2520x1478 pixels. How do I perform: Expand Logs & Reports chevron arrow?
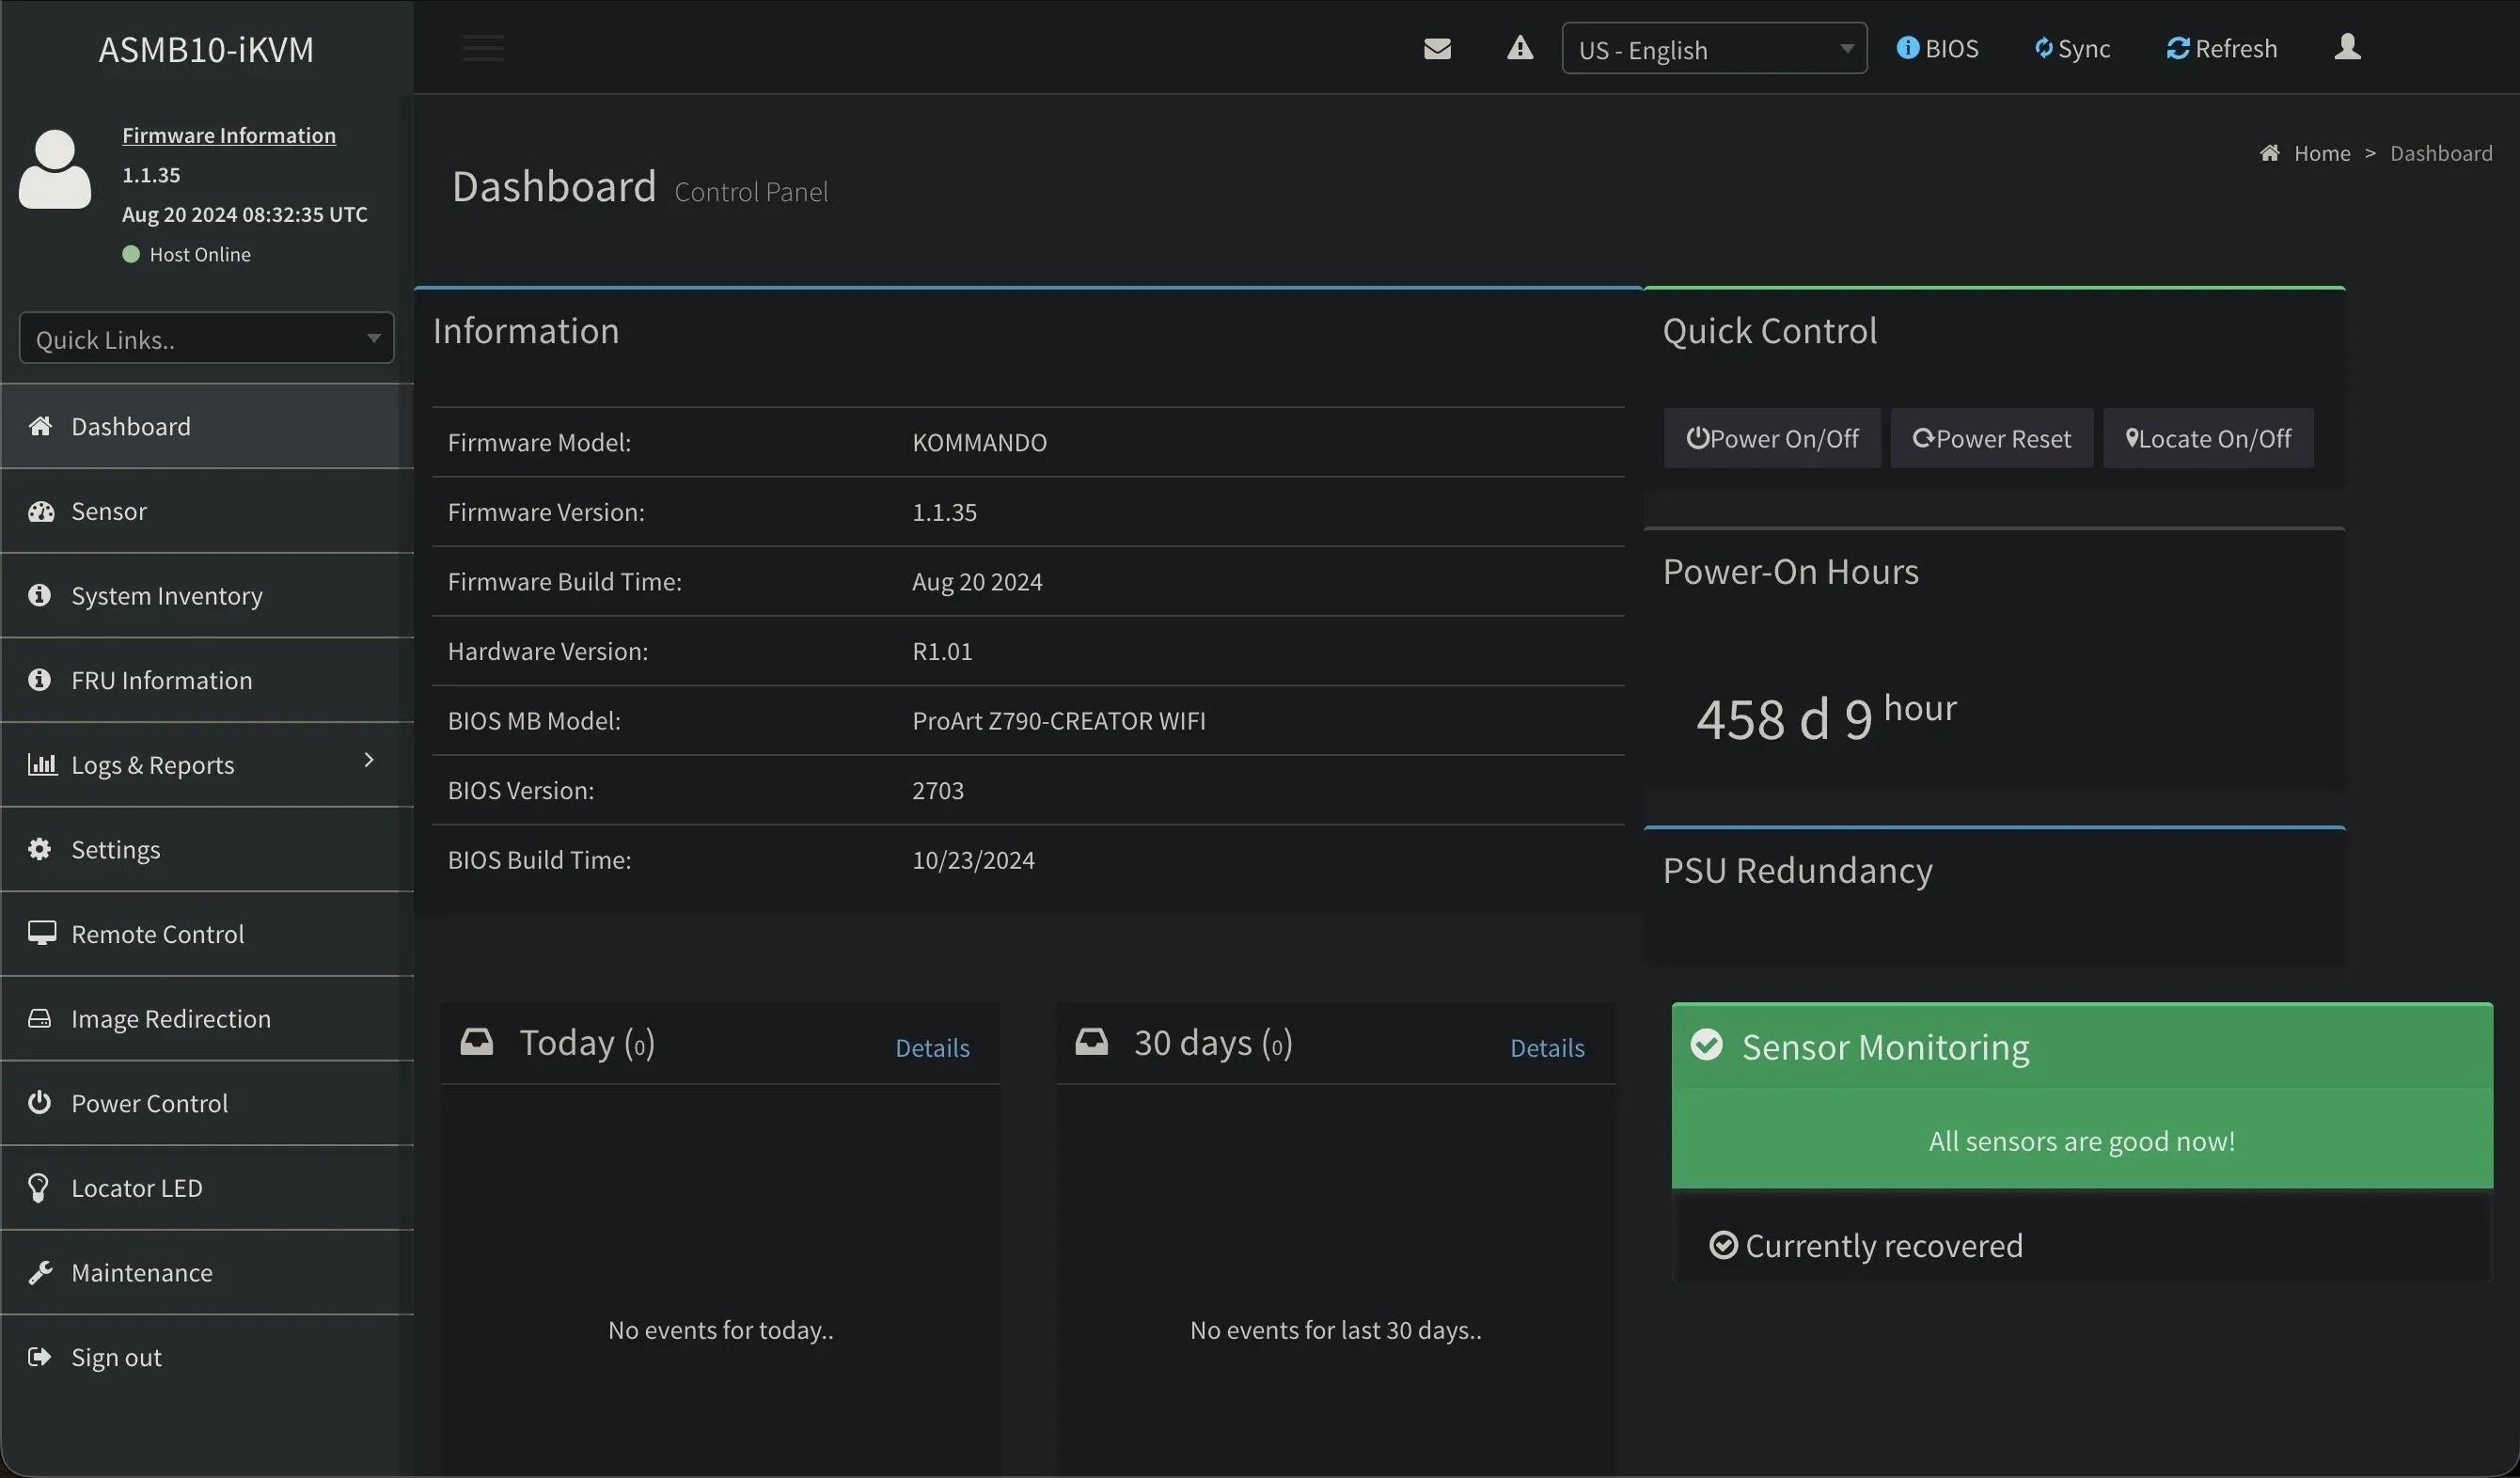(369, 761)
